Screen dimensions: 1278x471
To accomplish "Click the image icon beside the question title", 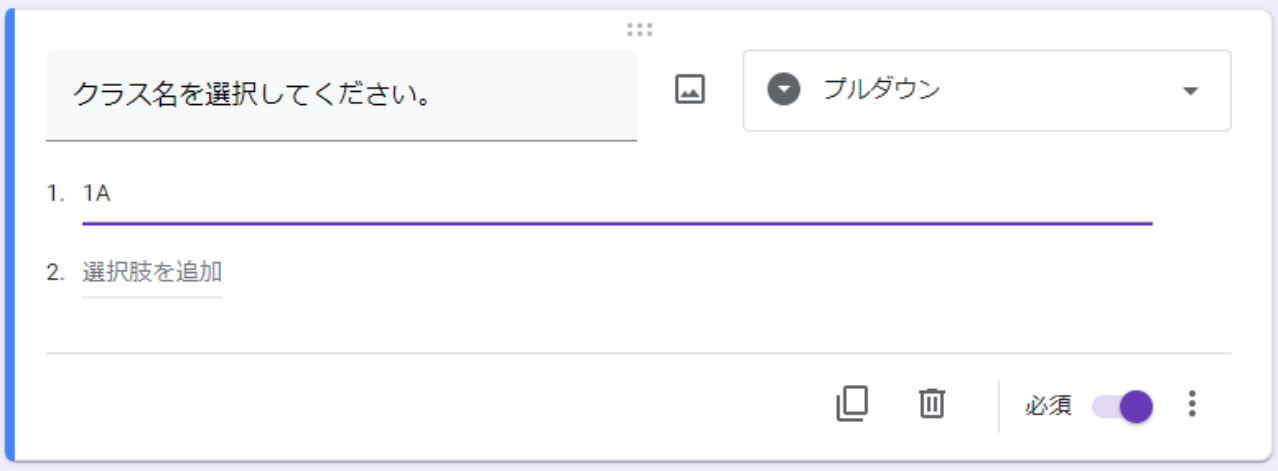I will pos(690,90).
